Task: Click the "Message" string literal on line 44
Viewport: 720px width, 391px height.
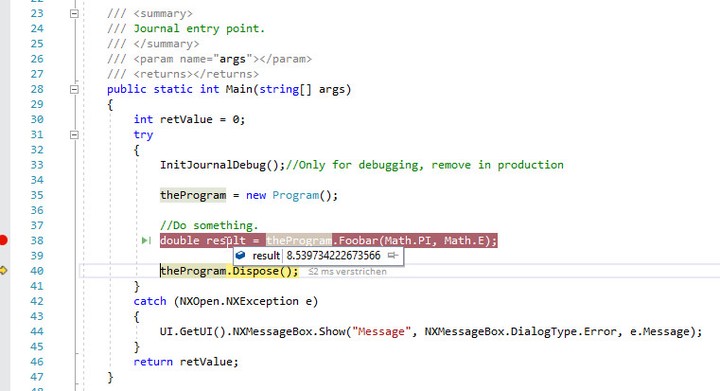Action: [x=378, y=331]
